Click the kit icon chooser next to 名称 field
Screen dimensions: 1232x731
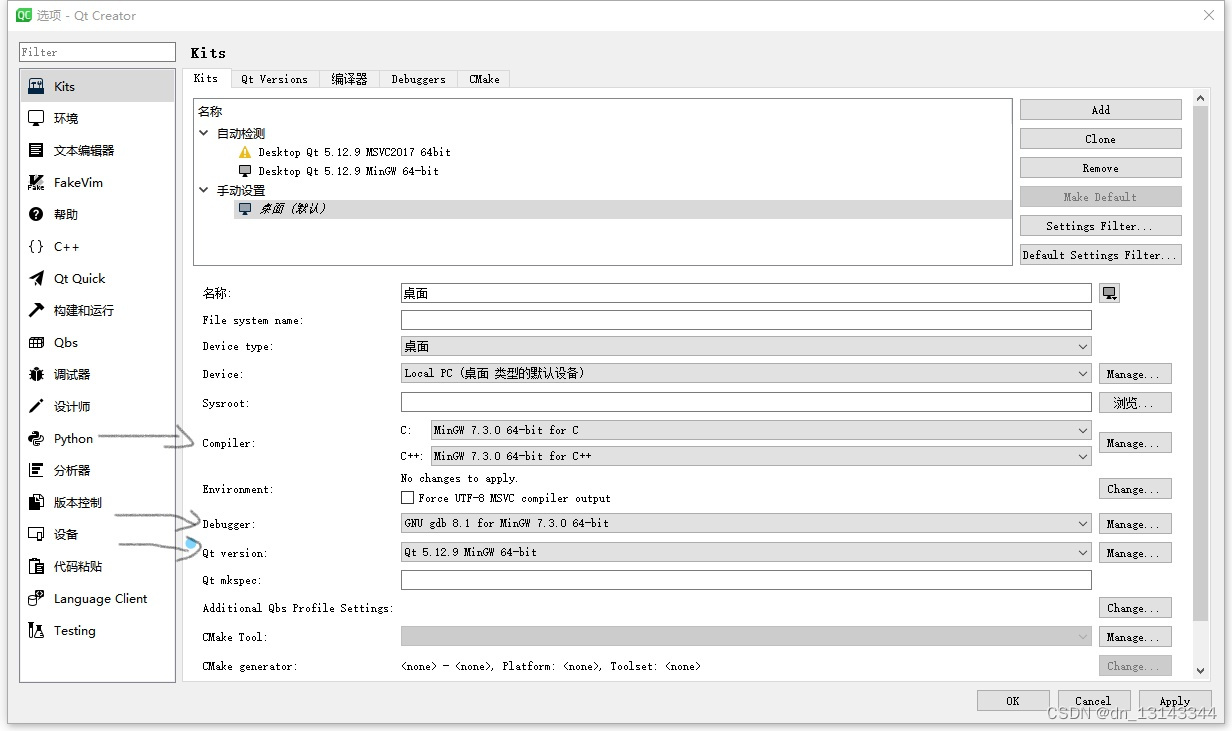(1109, 293)
